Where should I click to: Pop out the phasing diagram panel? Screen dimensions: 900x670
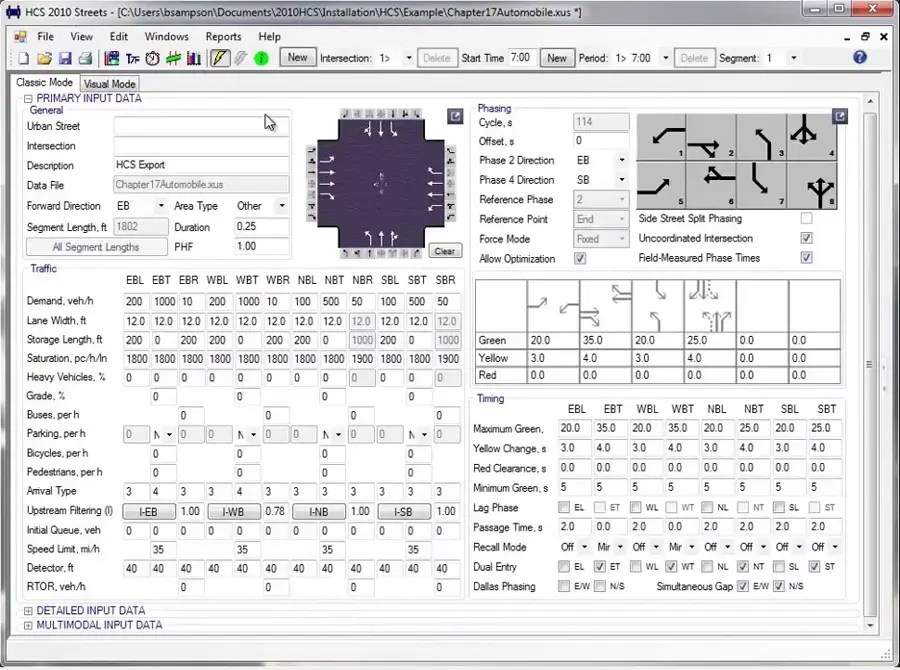tap(840, 117)
